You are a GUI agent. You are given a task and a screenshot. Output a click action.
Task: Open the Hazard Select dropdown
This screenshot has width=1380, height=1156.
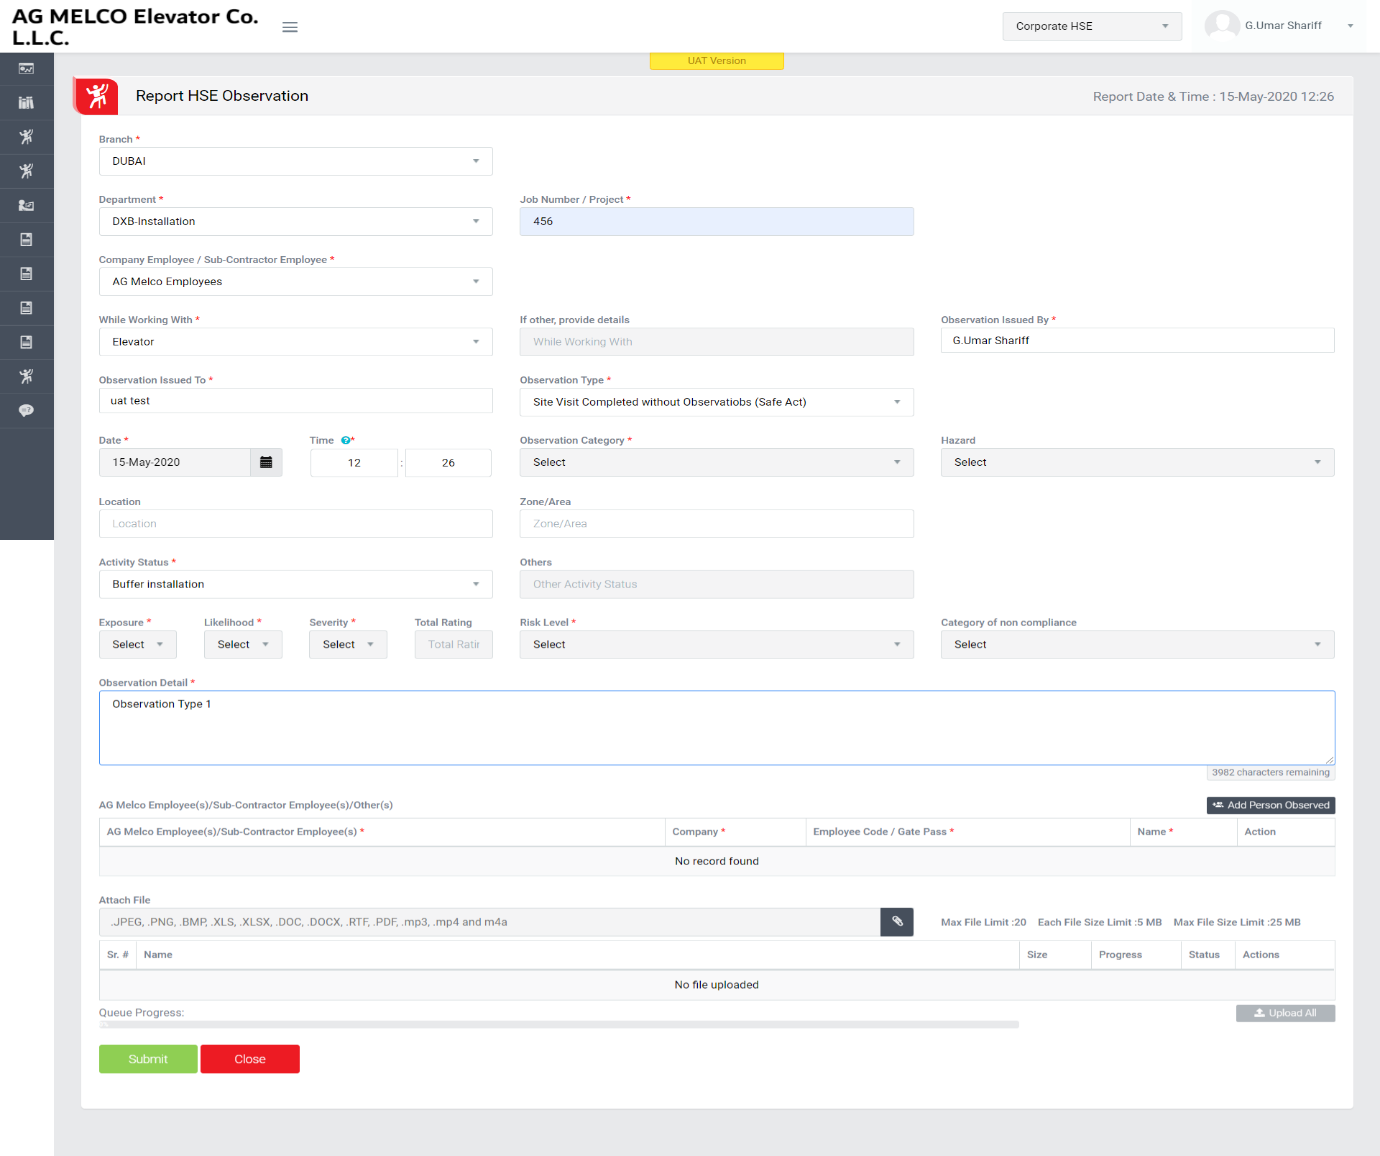[1138, 462]
